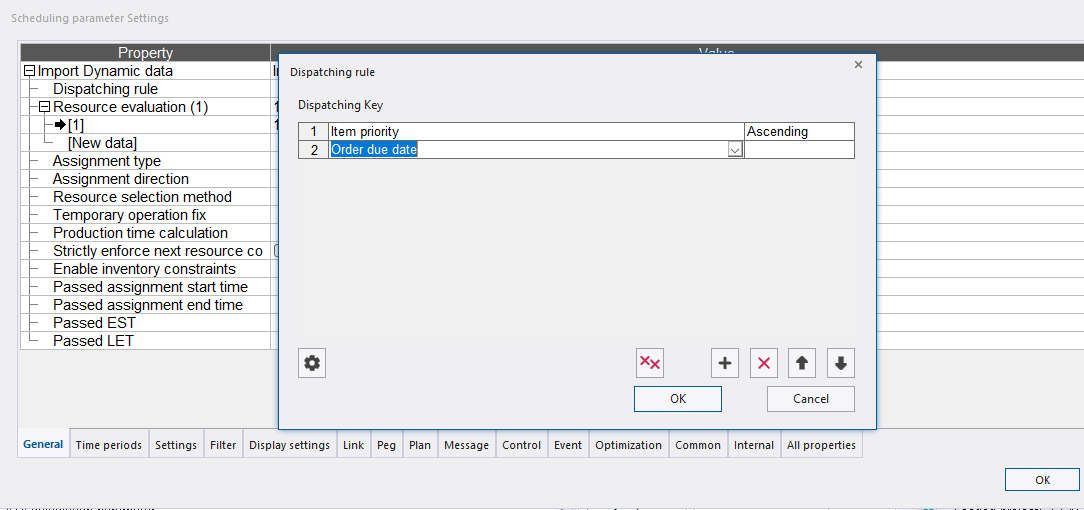Collapse the Resource evaluation (1) node

[x=44, y=107]
